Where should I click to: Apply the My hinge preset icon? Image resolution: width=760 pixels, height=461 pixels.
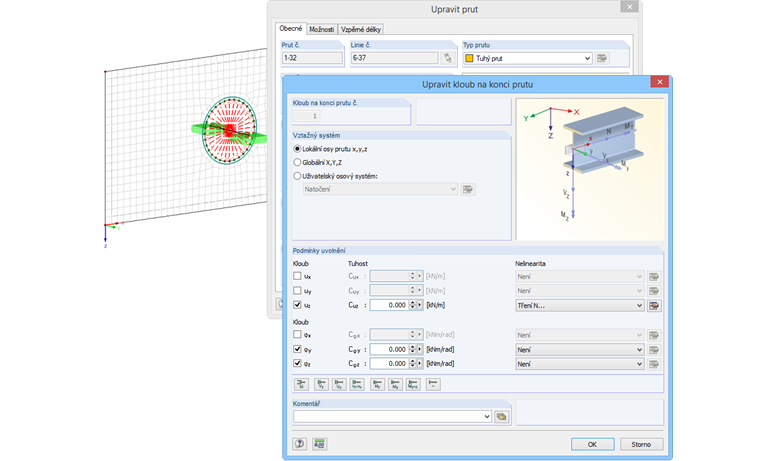377,384
